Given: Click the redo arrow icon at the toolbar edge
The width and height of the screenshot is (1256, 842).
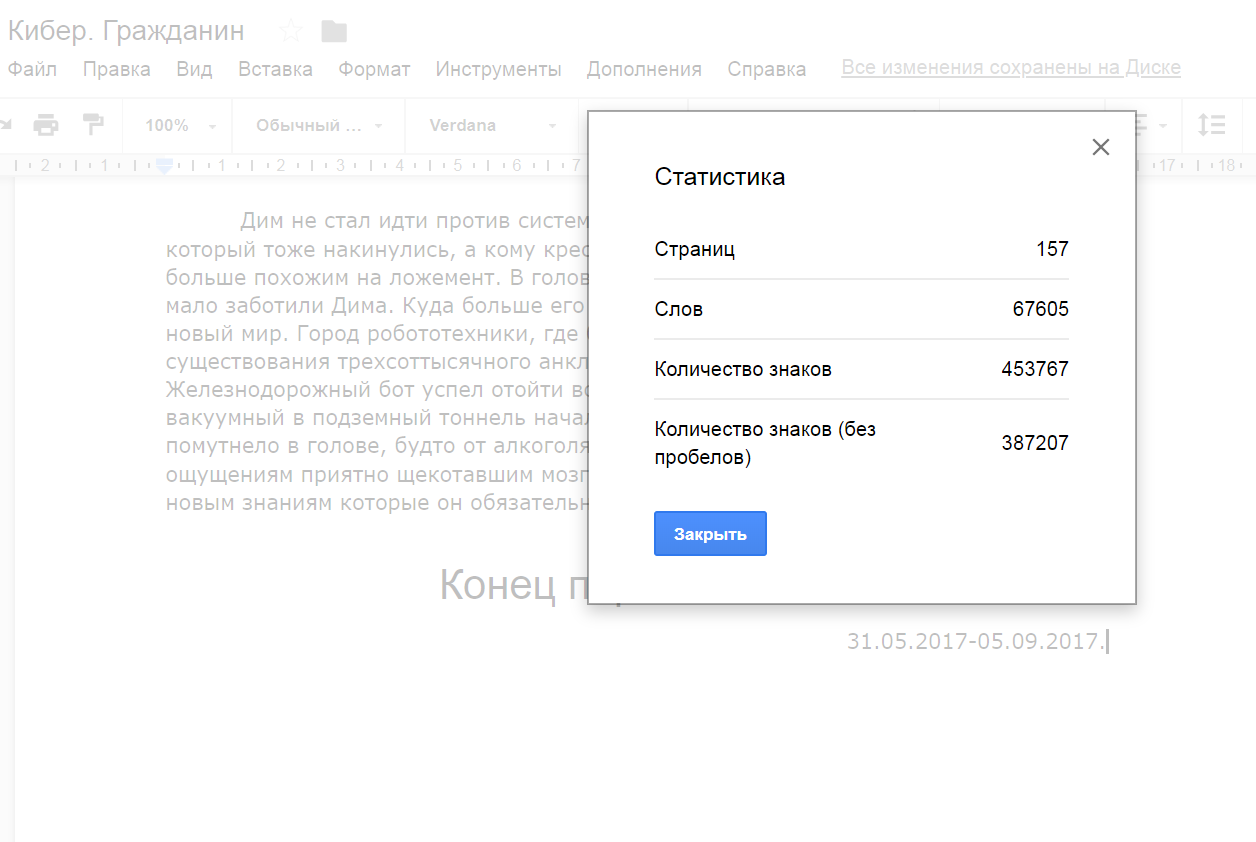Looking at the screenshot, I should [x=5, y=125].
